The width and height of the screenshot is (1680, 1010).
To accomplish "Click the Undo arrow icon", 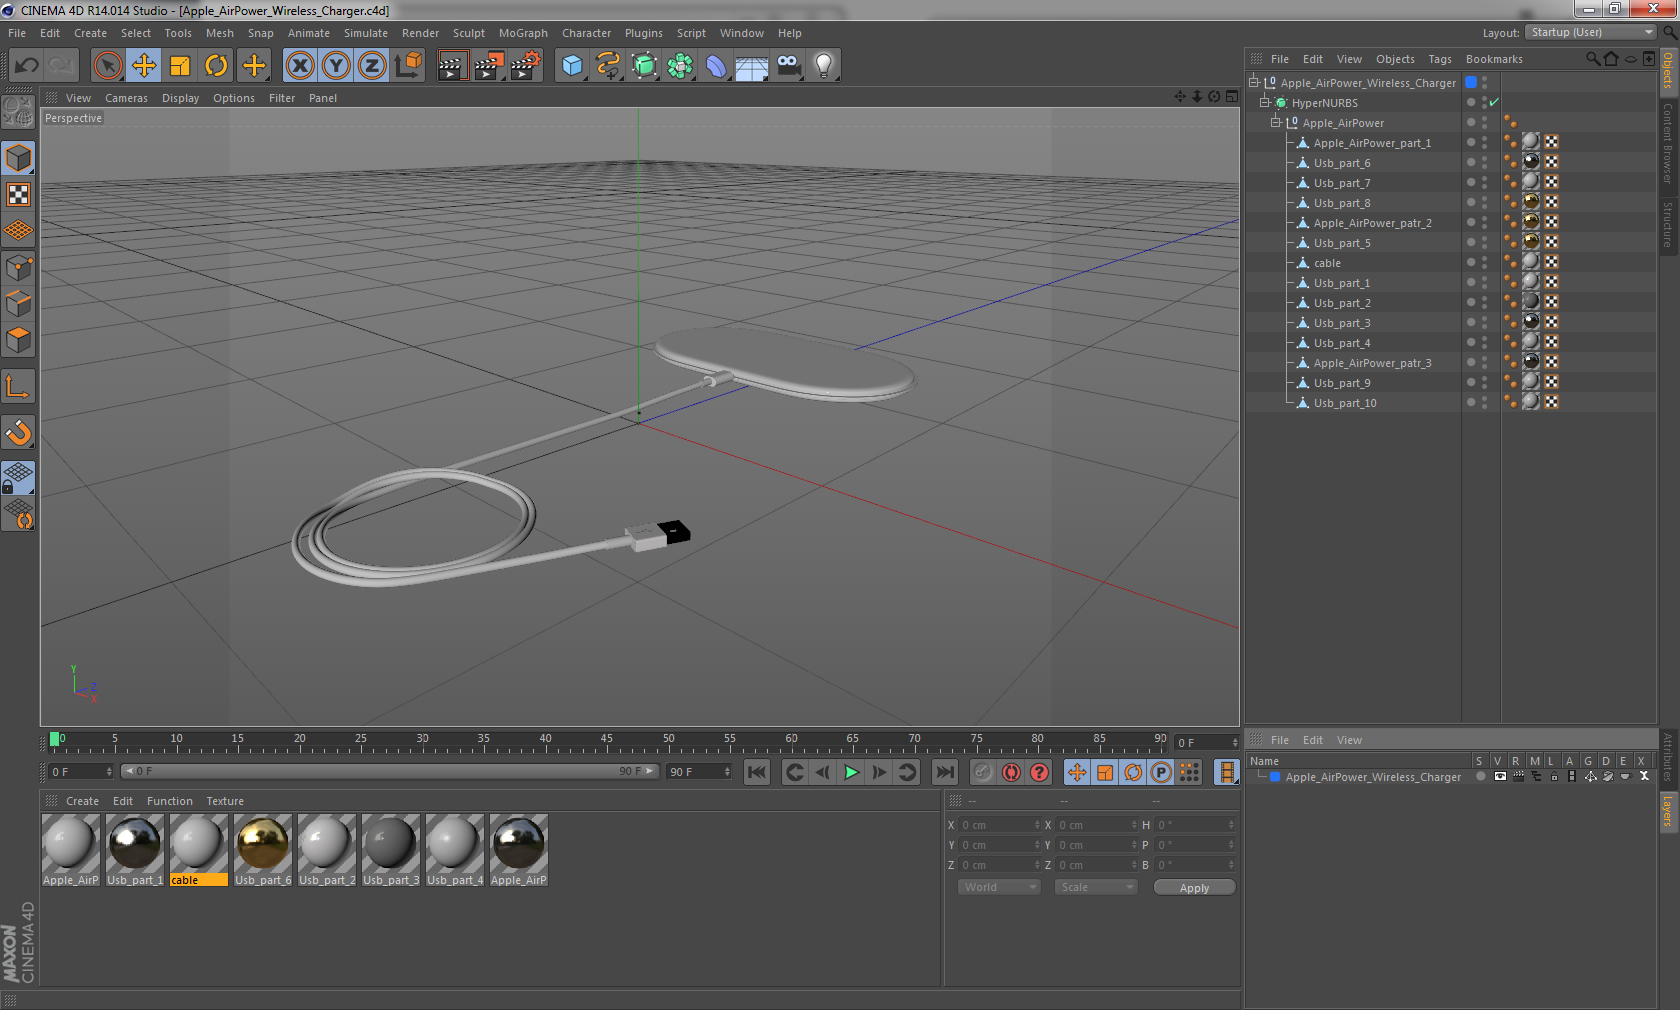I will [x=27, y=66].
